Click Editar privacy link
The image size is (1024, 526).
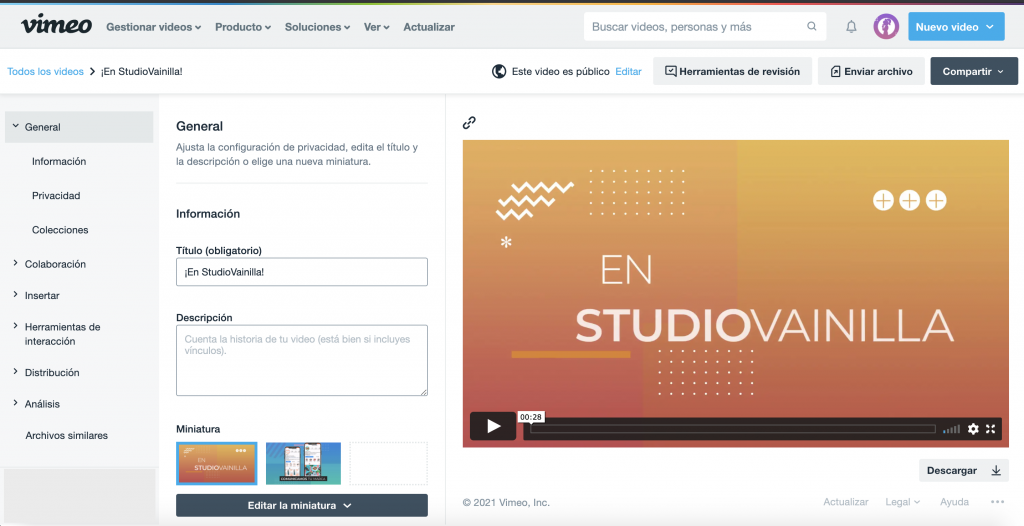628,71
